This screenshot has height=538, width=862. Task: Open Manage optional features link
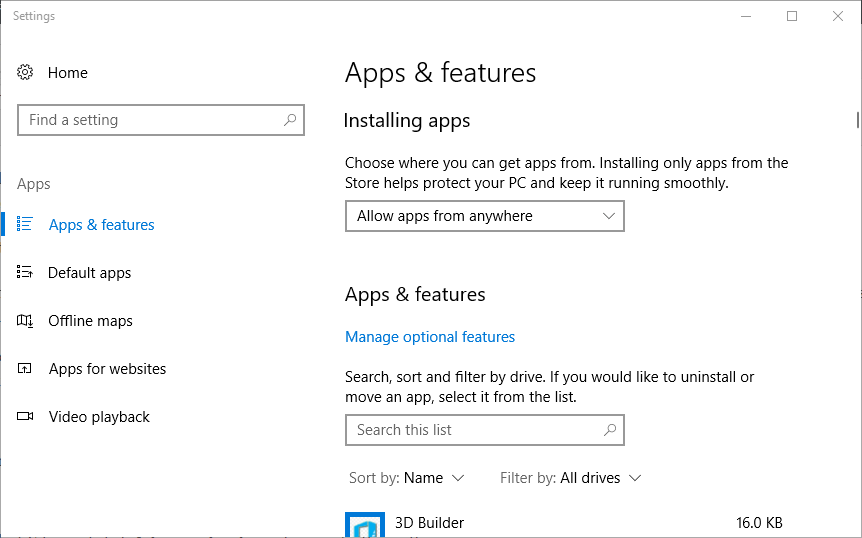430,337
